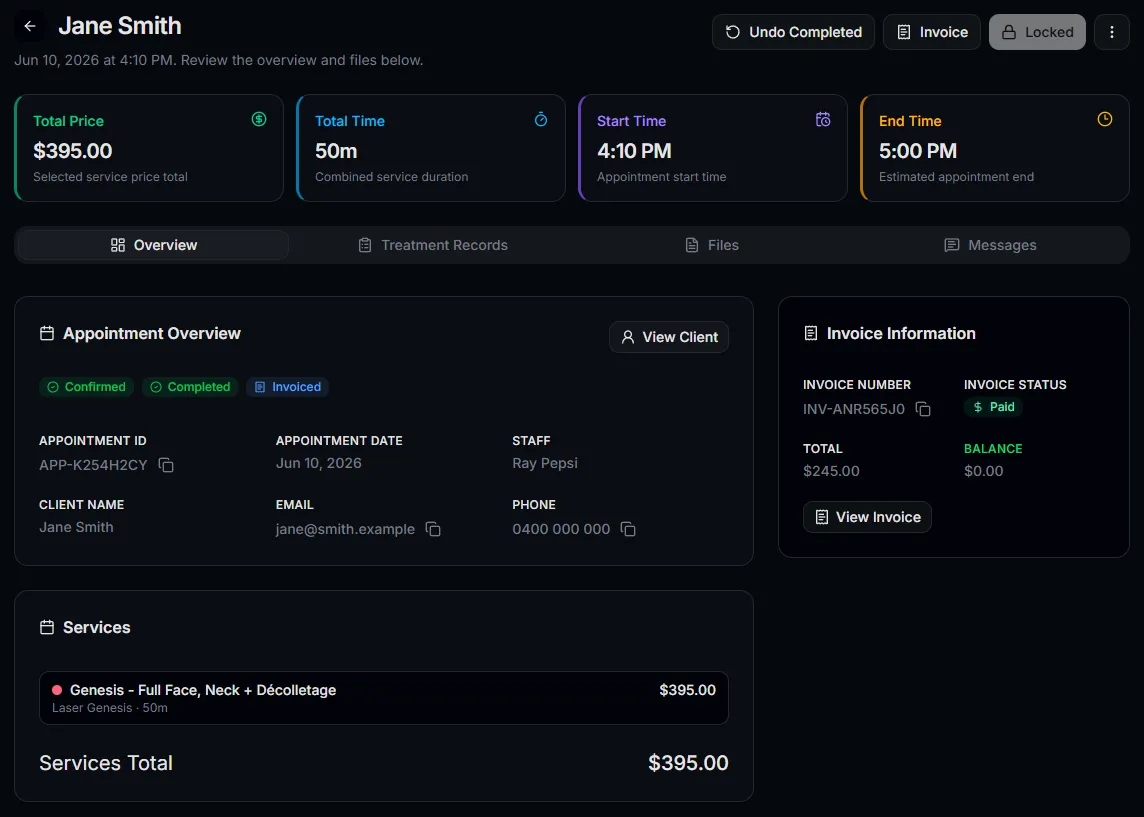Go back using the arrow icon

point(29,26)
